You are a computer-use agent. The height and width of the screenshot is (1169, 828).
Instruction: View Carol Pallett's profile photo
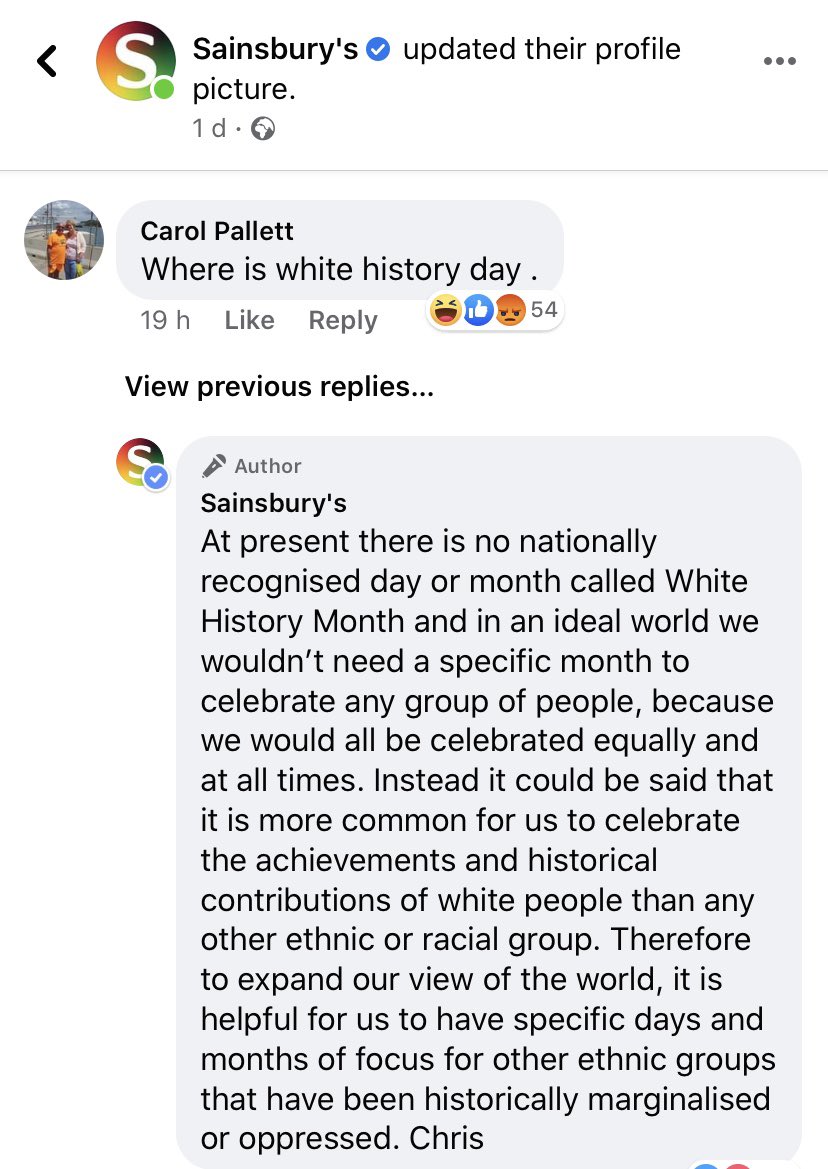point(64,240)
